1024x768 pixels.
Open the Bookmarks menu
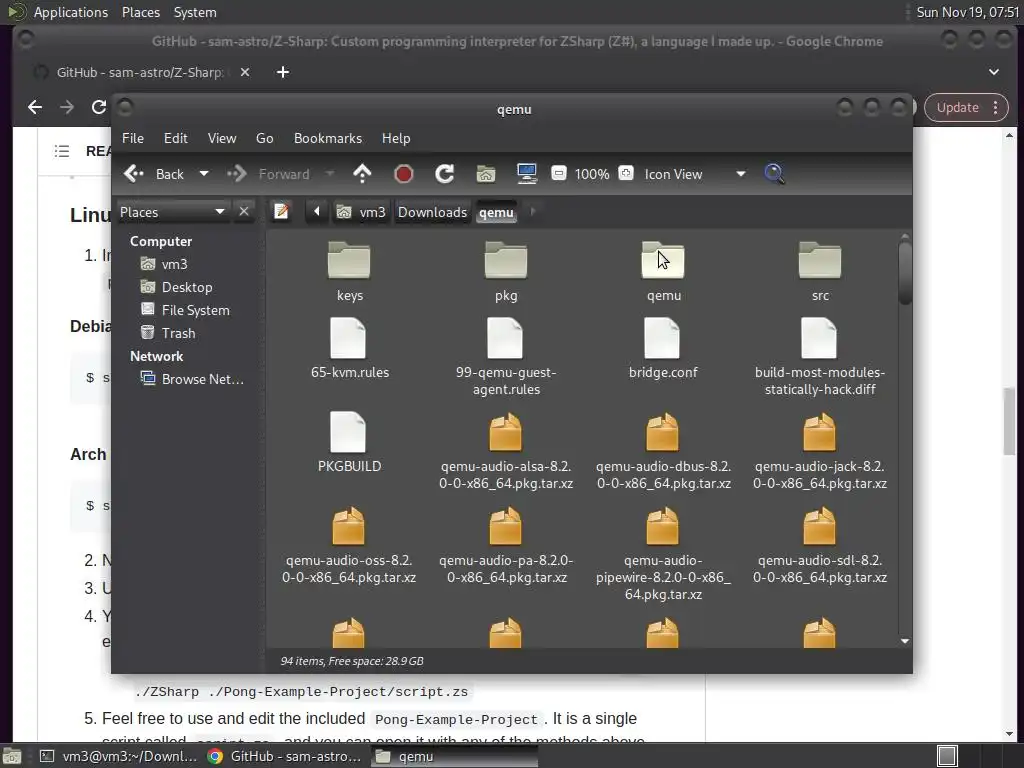point(328,138)
